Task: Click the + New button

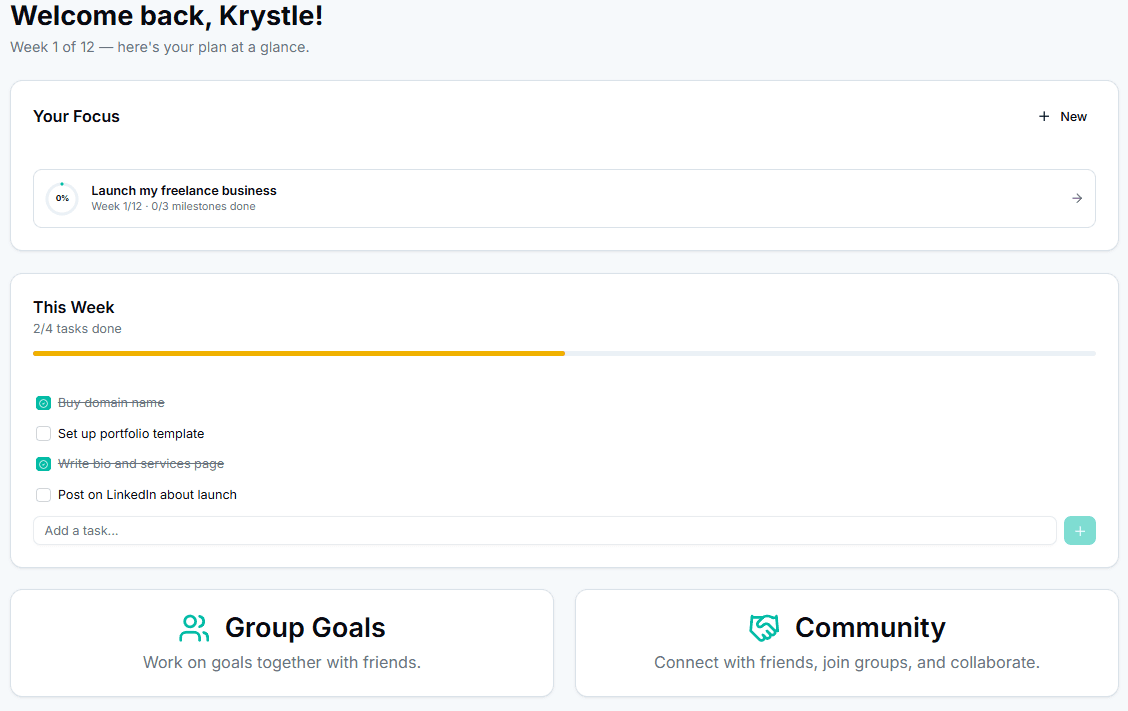Action: (x=1061, y=116)
